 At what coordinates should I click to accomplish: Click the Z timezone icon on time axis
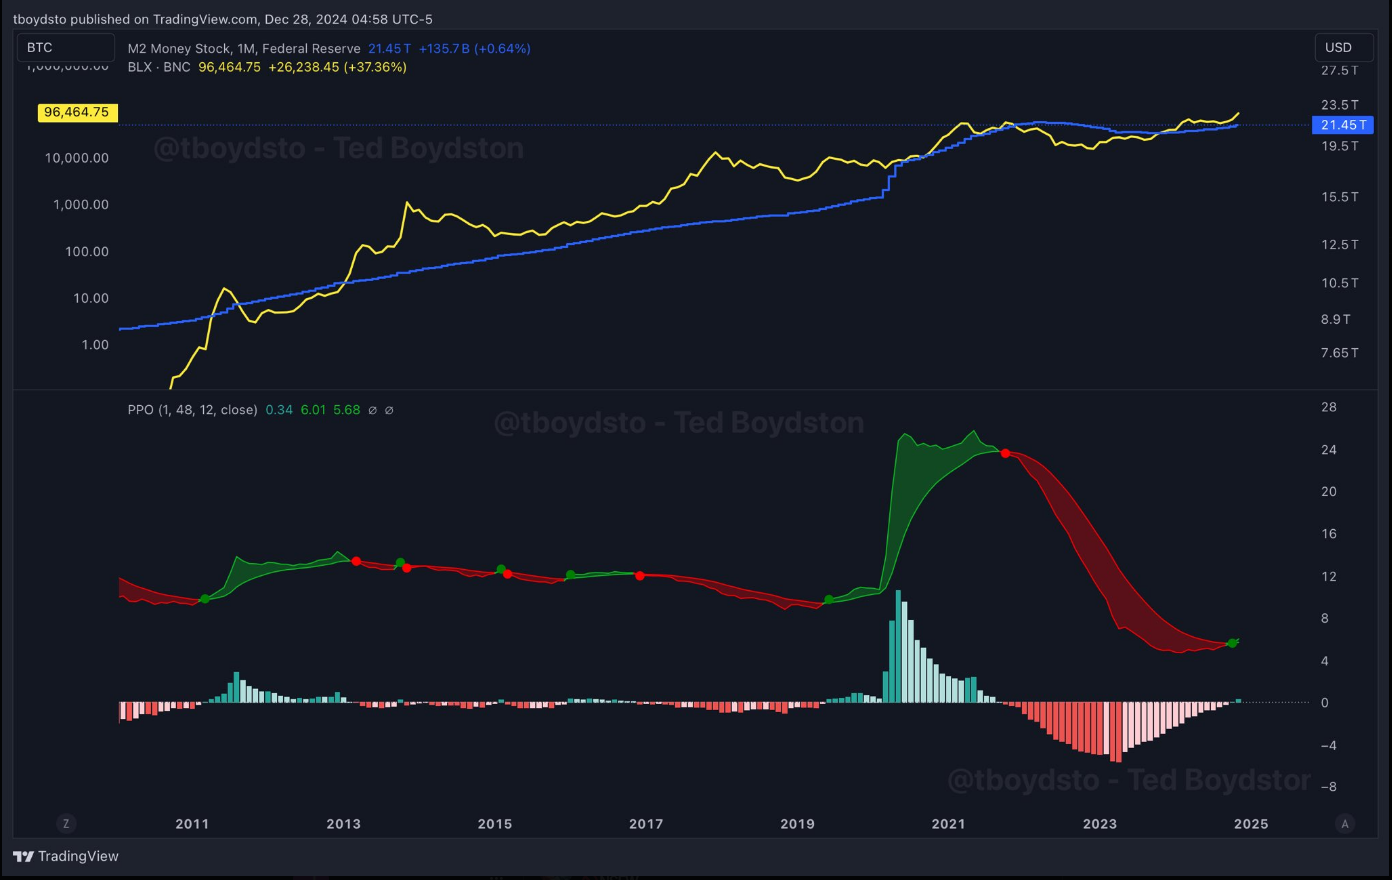tap(66, 824)
